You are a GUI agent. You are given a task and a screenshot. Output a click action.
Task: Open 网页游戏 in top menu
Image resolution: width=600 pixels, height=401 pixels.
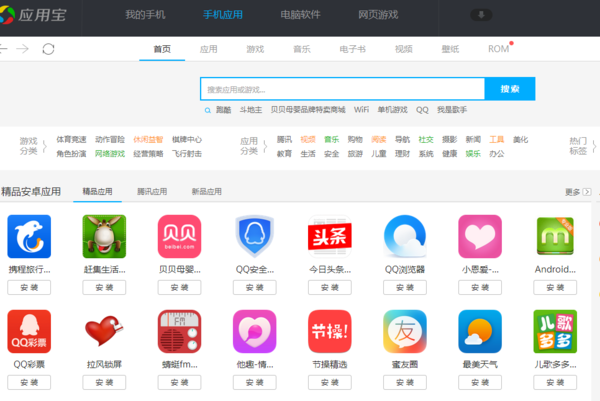point(378,15)
